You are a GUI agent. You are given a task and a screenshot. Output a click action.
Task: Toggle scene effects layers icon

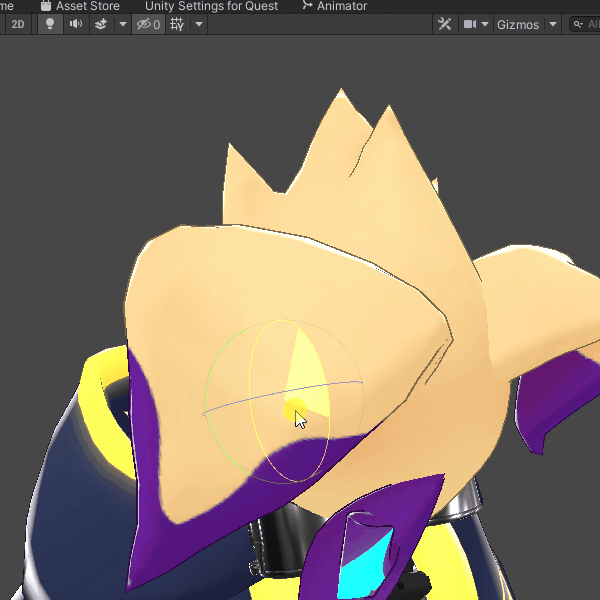pyautogui.click(x=101, y=24)
